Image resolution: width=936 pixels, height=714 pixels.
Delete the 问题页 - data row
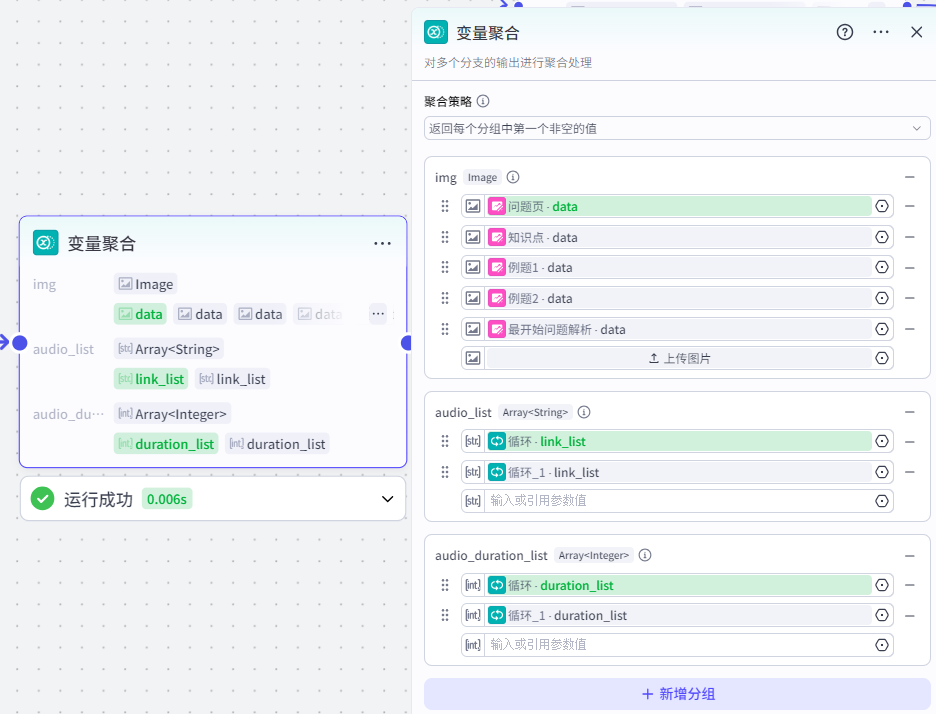(x=910, y=207)
